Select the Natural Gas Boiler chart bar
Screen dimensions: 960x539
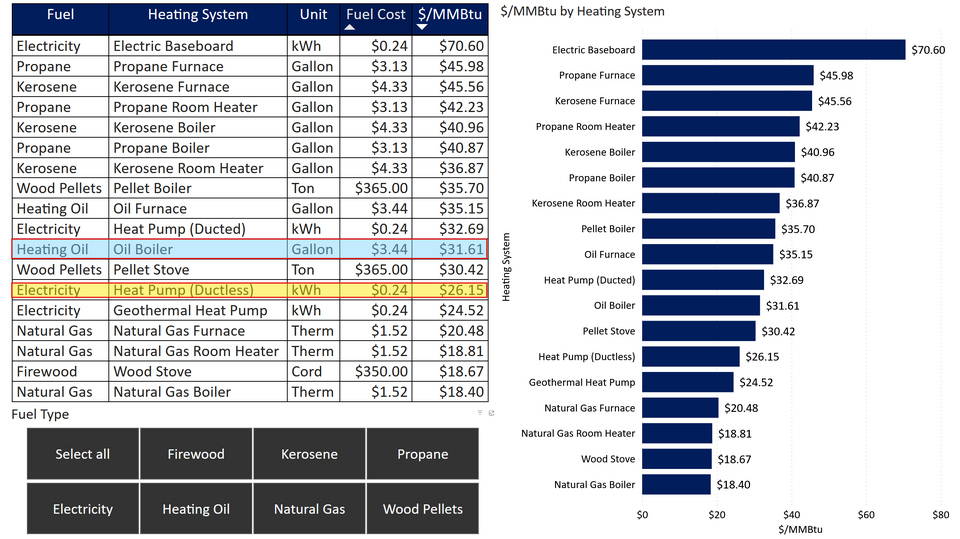click(x=676, y=485)
